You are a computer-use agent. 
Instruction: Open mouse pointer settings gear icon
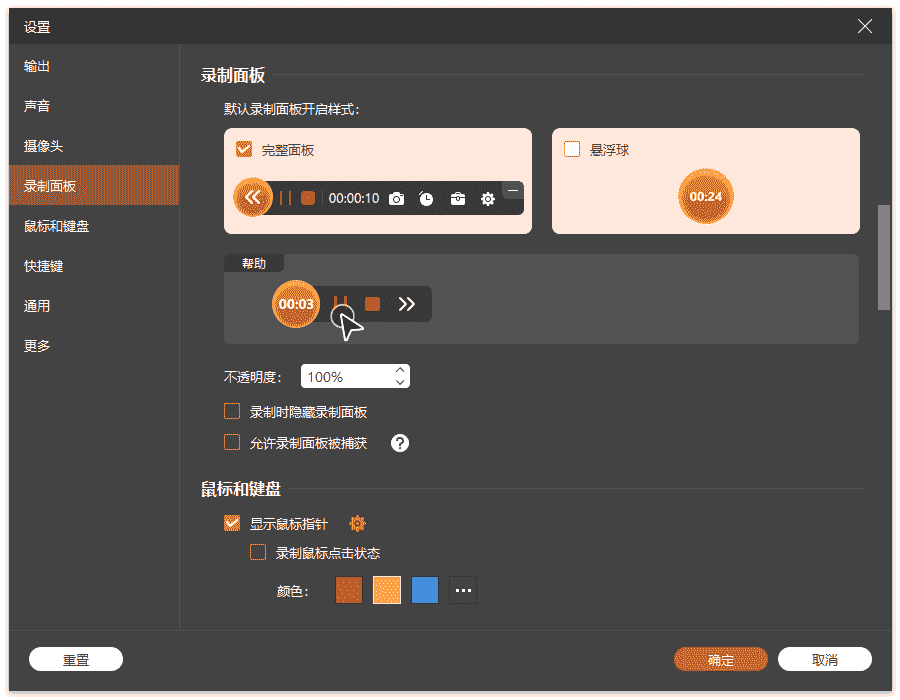click(x=358, y=523)
